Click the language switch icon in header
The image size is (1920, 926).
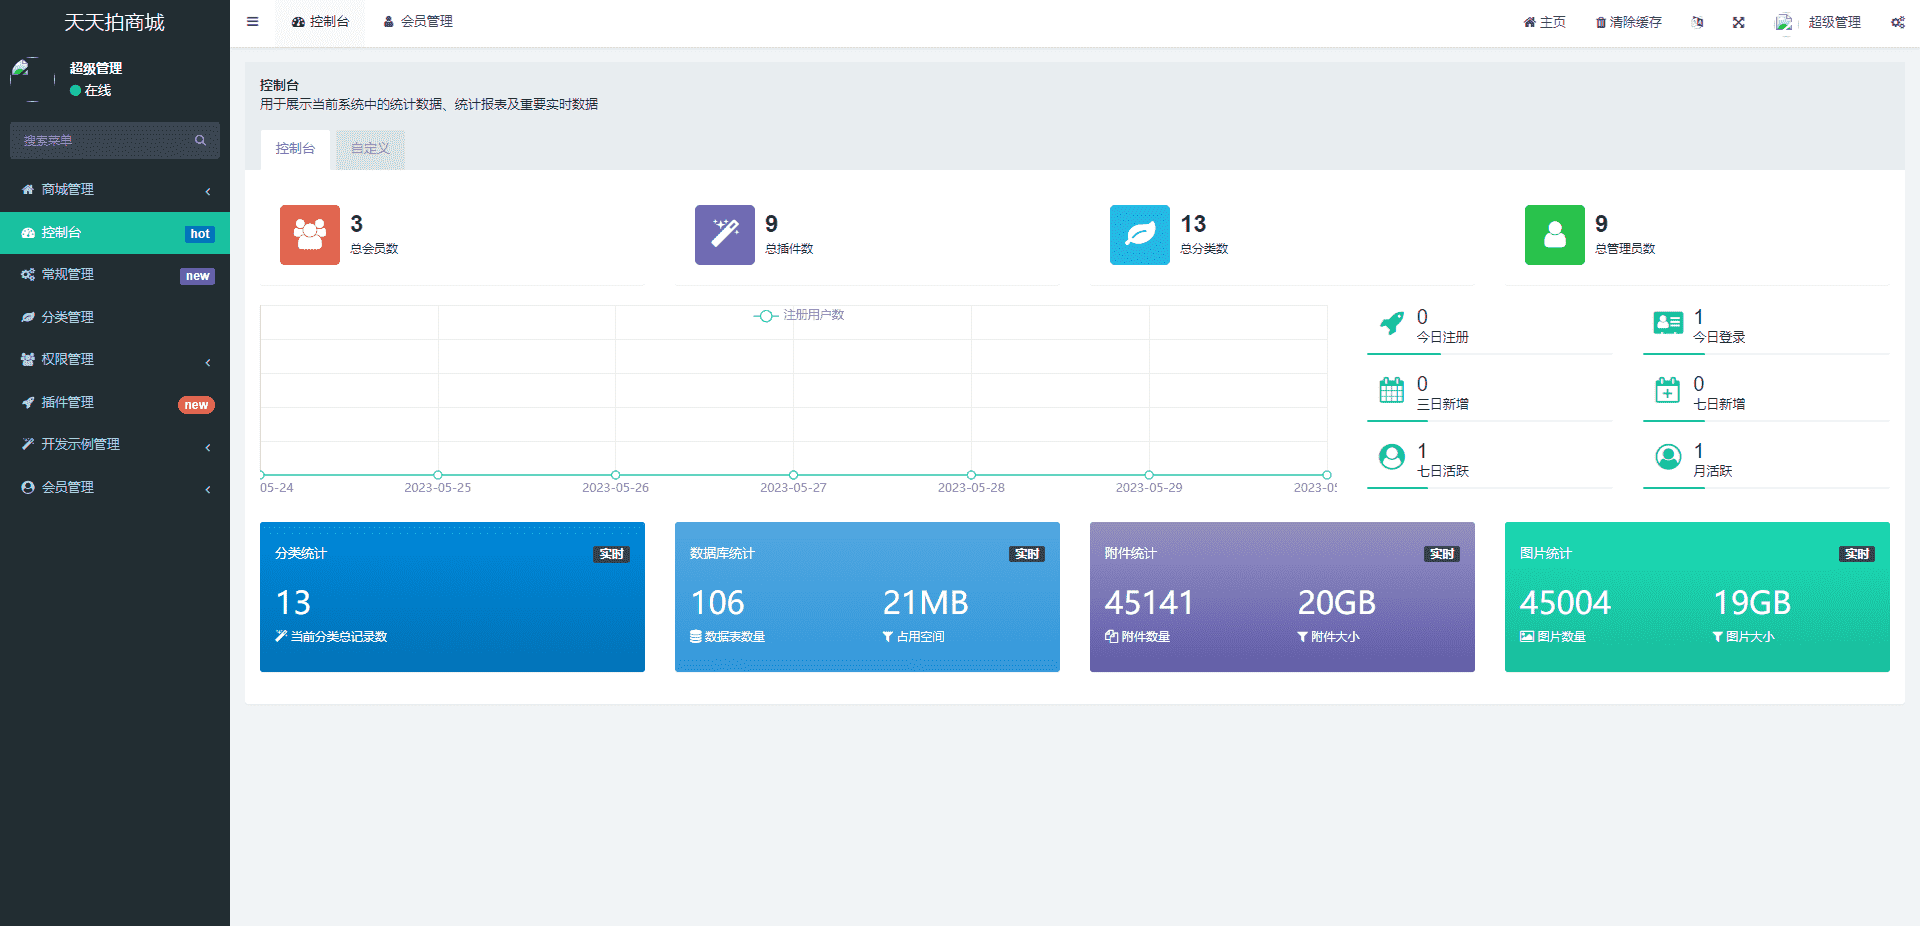1697,22
